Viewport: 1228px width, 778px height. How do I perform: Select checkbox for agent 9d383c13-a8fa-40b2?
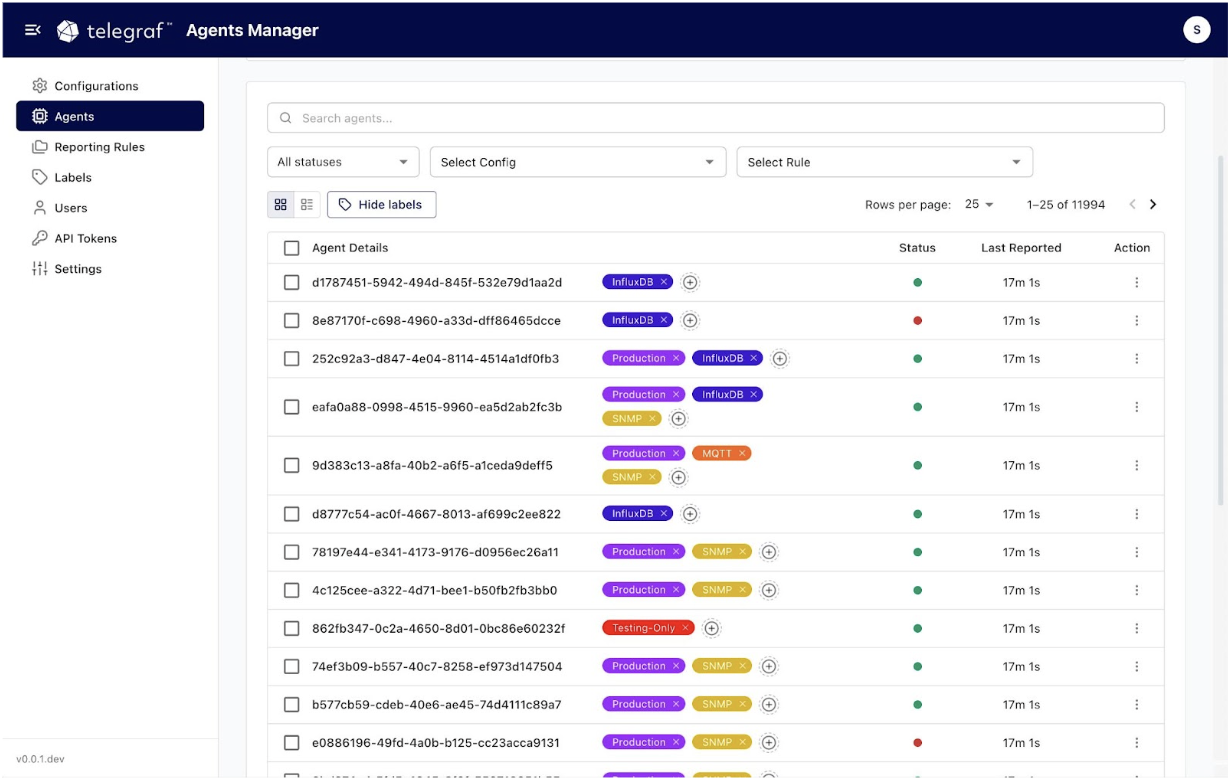click(x=292, y=466)
